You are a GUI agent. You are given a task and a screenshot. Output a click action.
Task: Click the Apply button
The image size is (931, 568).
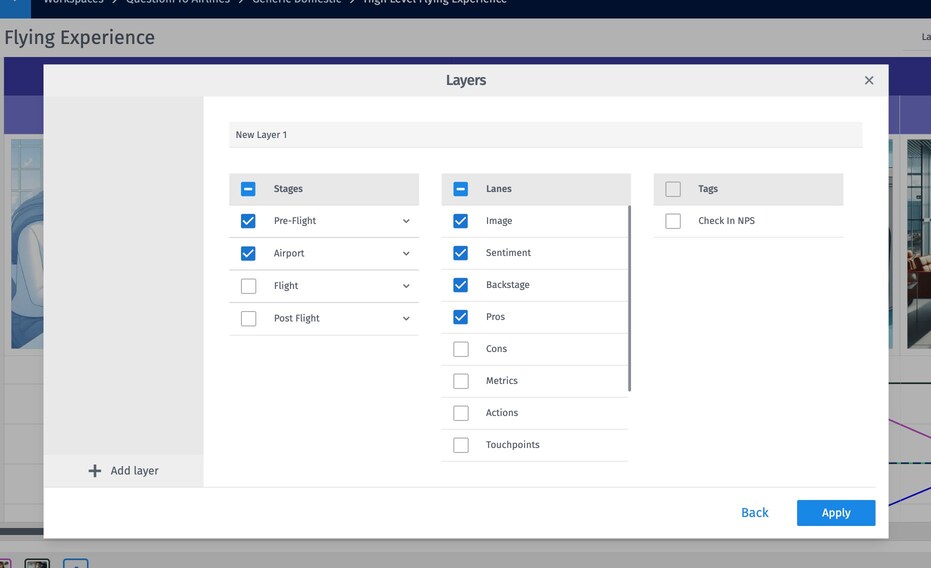tap(836, 513)
